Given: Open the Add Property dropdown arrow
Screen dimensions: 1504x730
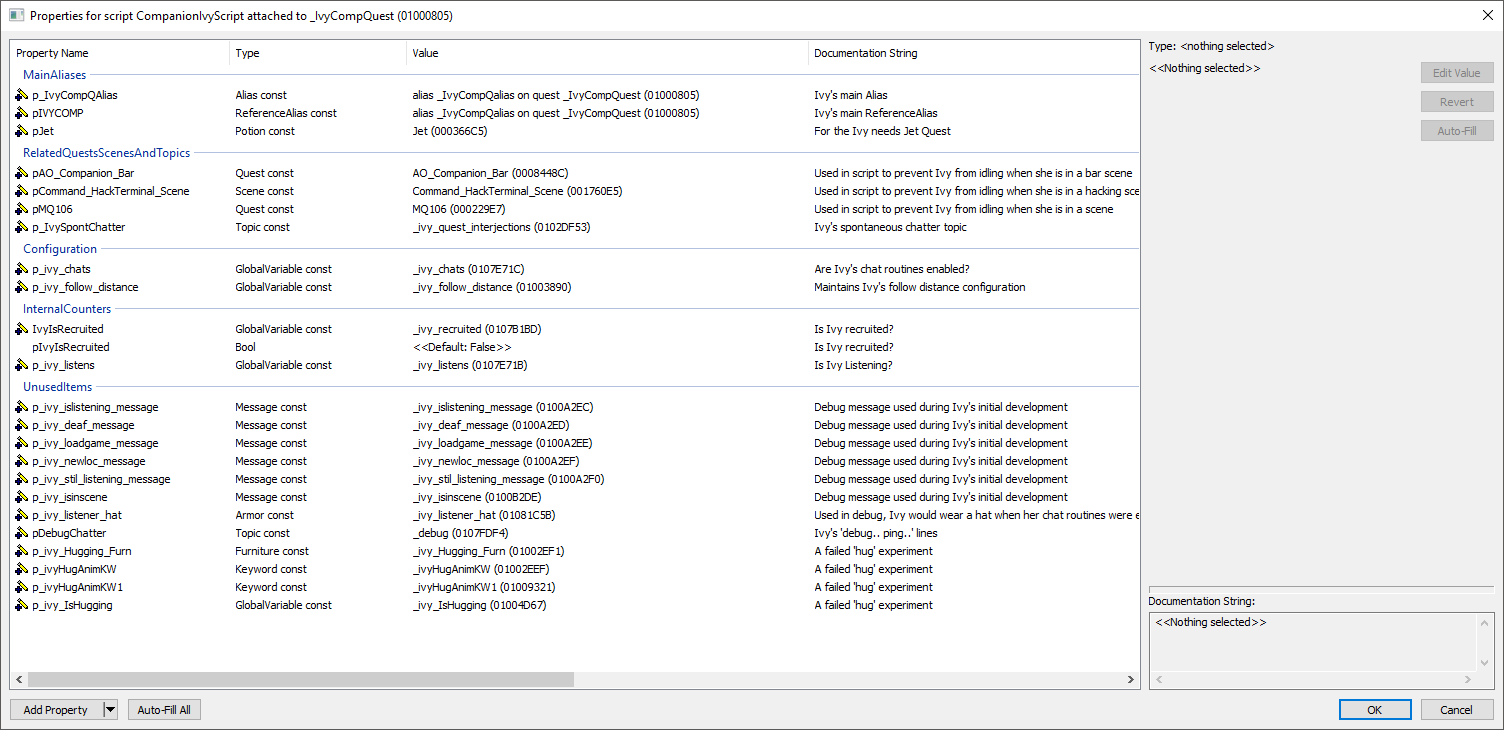Looking at the screenshot, I should (110, 710).
